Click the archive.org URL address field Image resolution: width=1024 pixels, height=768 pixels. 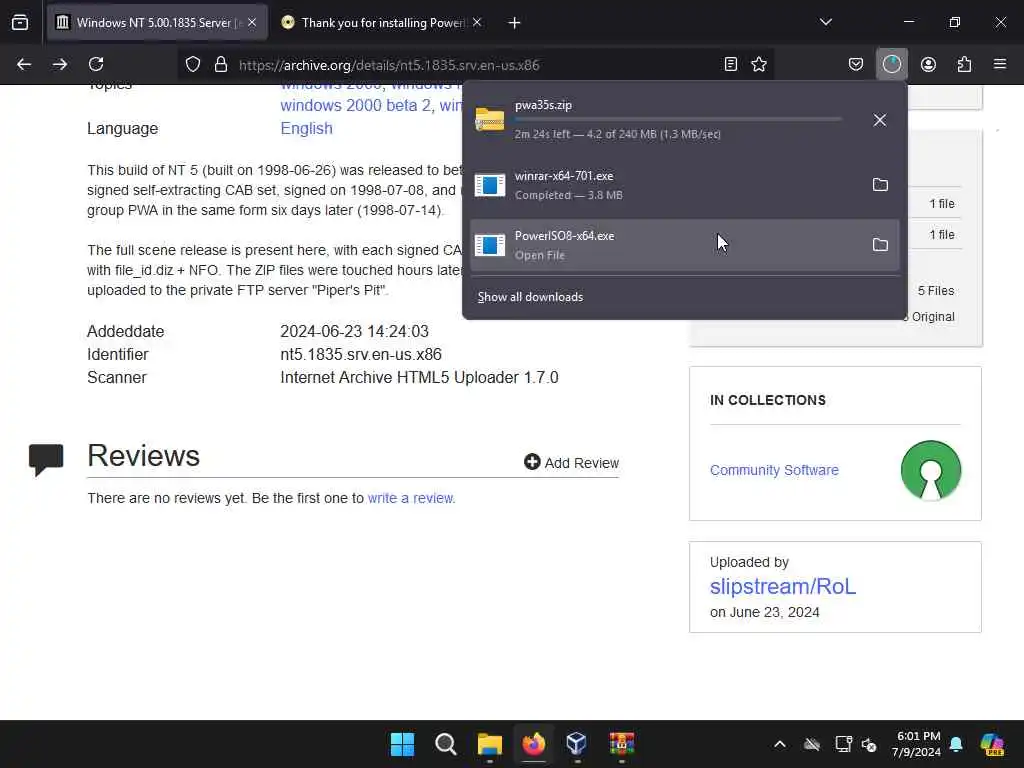click(477, 65)
